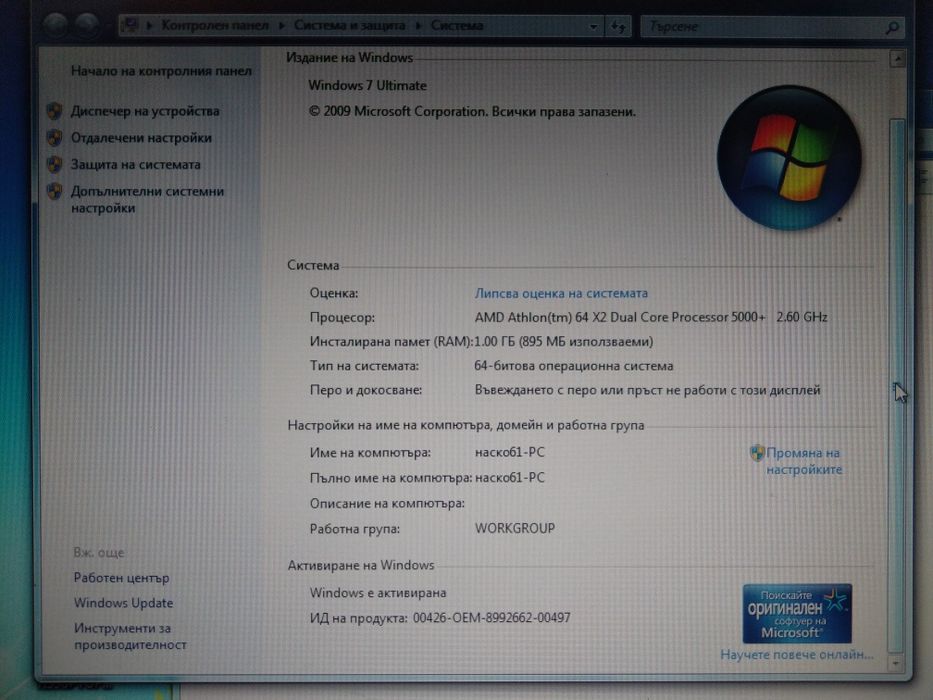Open Работен център link
This screenshot has width=933, height=700.
coord(121,578)
